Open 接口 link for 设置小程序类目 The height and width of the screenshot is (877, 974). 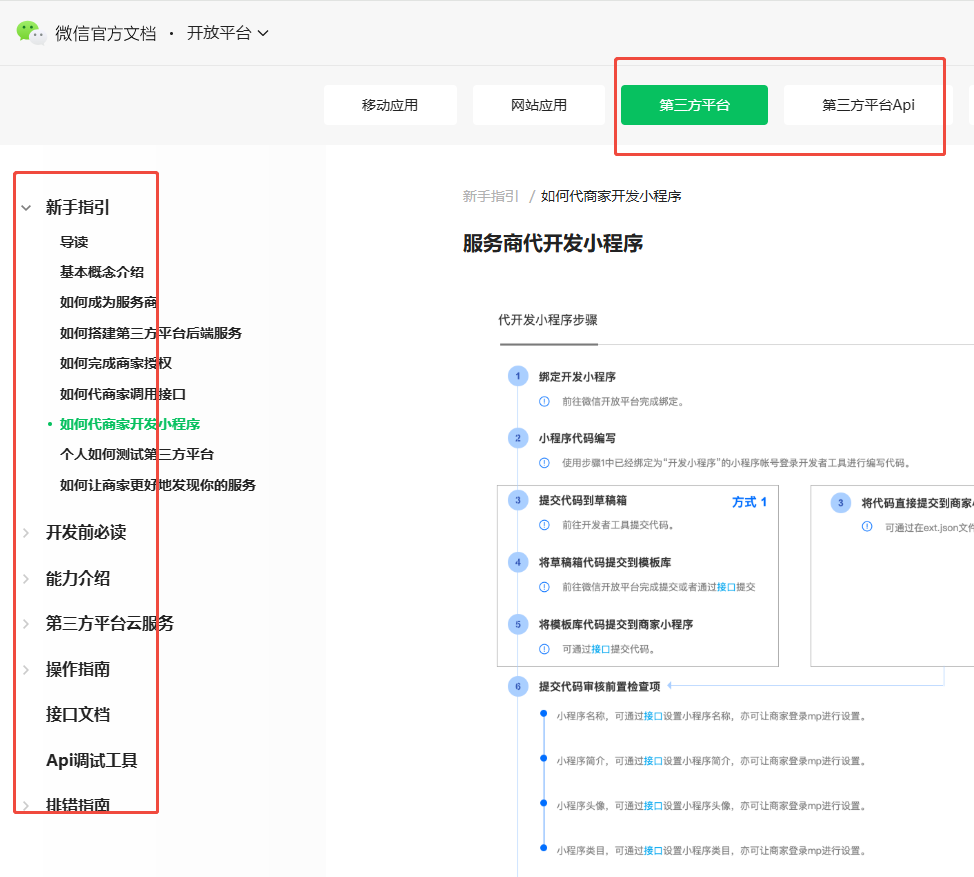[x=653, y=850]
